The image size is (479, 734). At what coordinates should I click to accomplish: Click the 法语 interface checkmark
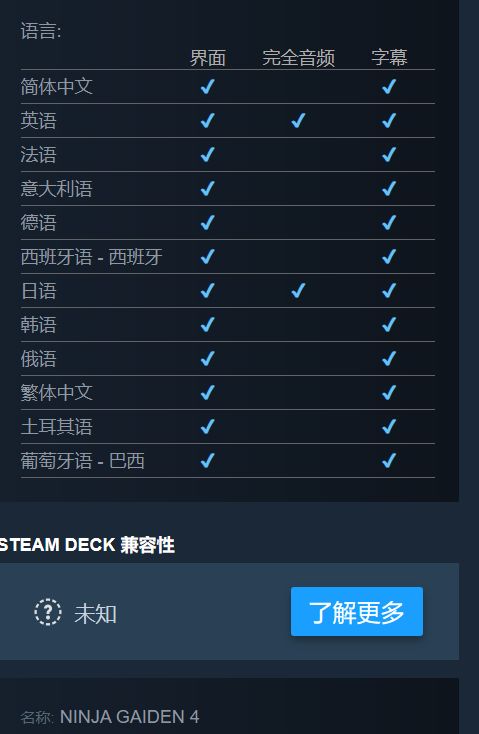(207, 154)
